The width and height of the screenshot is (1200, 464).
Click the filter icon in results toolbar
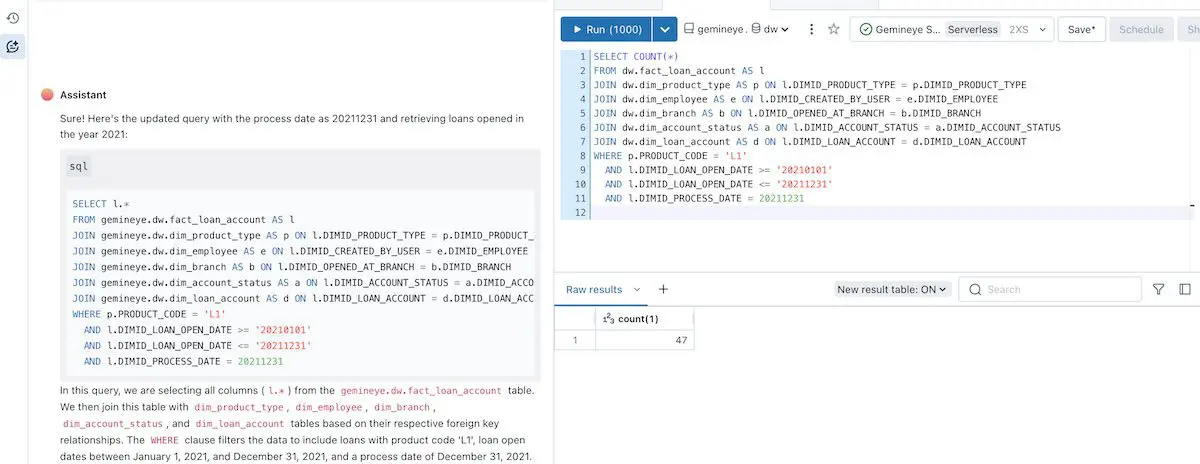(1158, 289)
